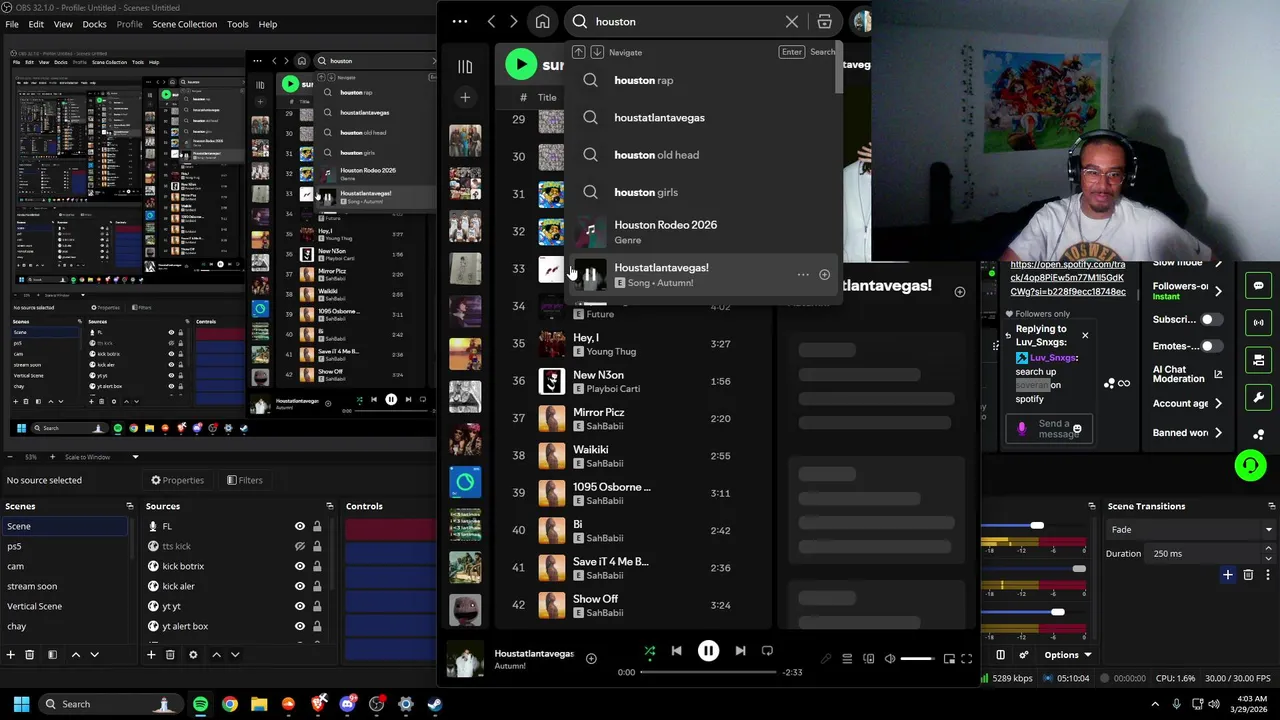This screenshot has width=1280, height=720.
Task: Toggle Emotes-only chat switch
Action: [1211, 346]
